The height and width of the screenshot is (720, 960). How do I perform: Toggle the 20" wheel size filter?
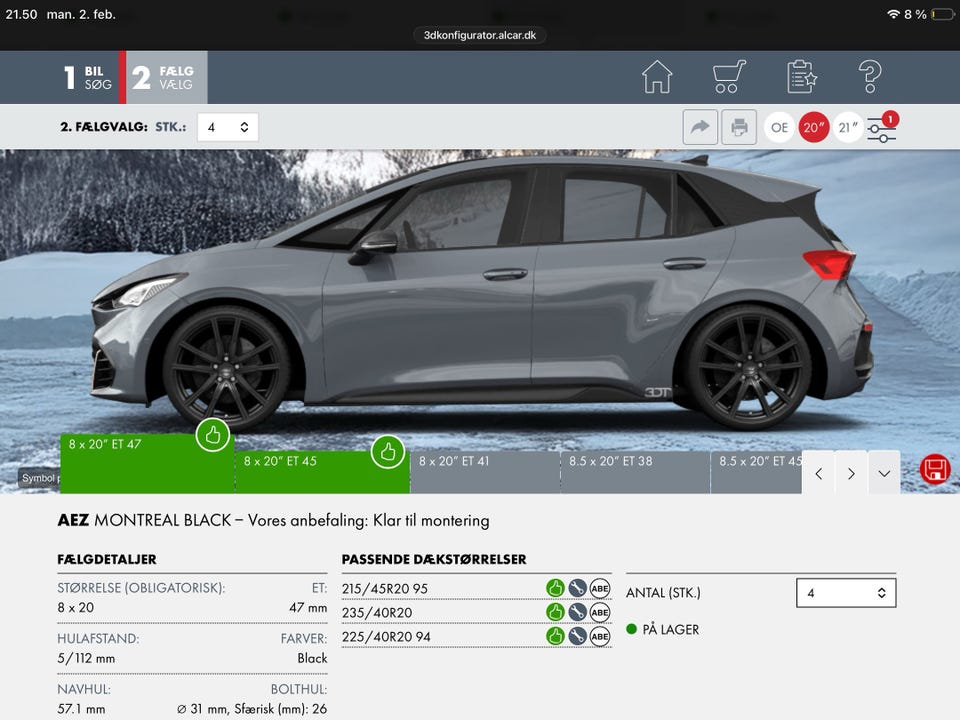(x=814, y=127)
